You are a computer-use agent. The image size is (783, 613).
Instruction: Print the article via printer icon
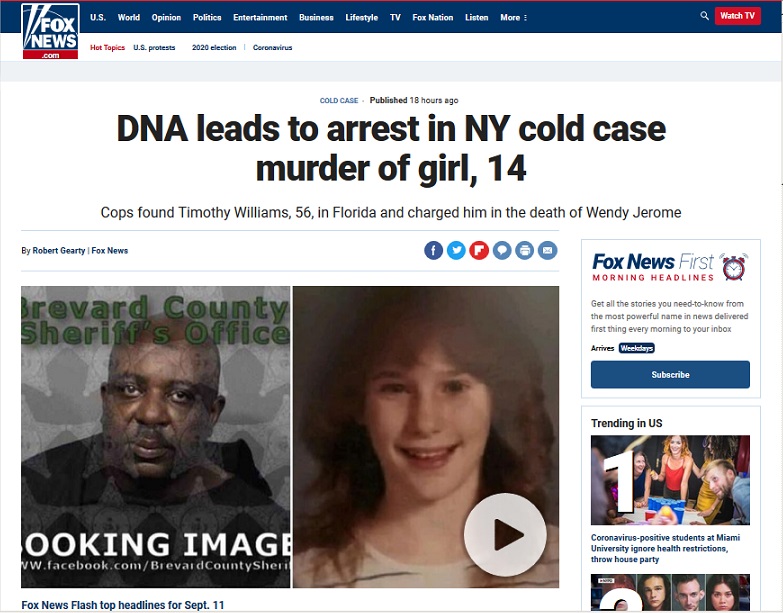point(524,250)
